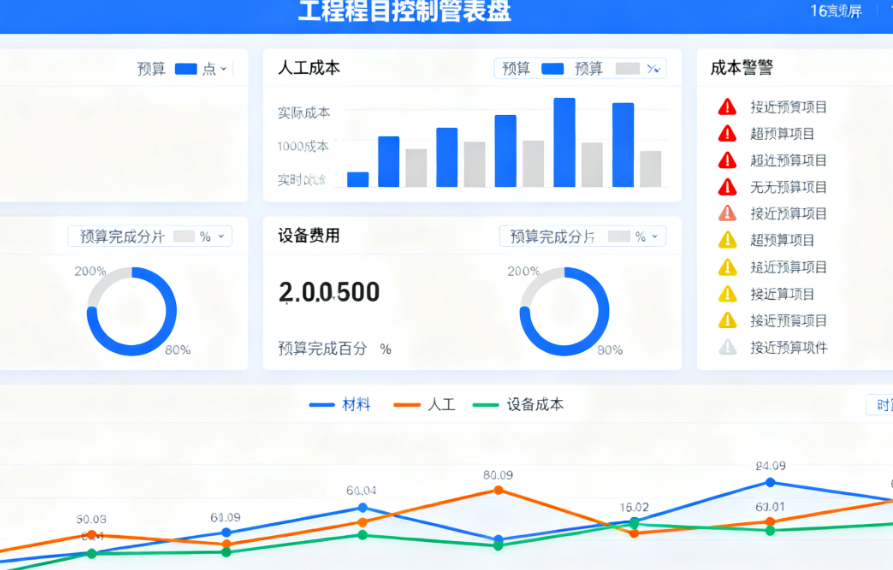Open the 预算 点 dropdown arrow
The image size is (893, 570).
(223, 69)
